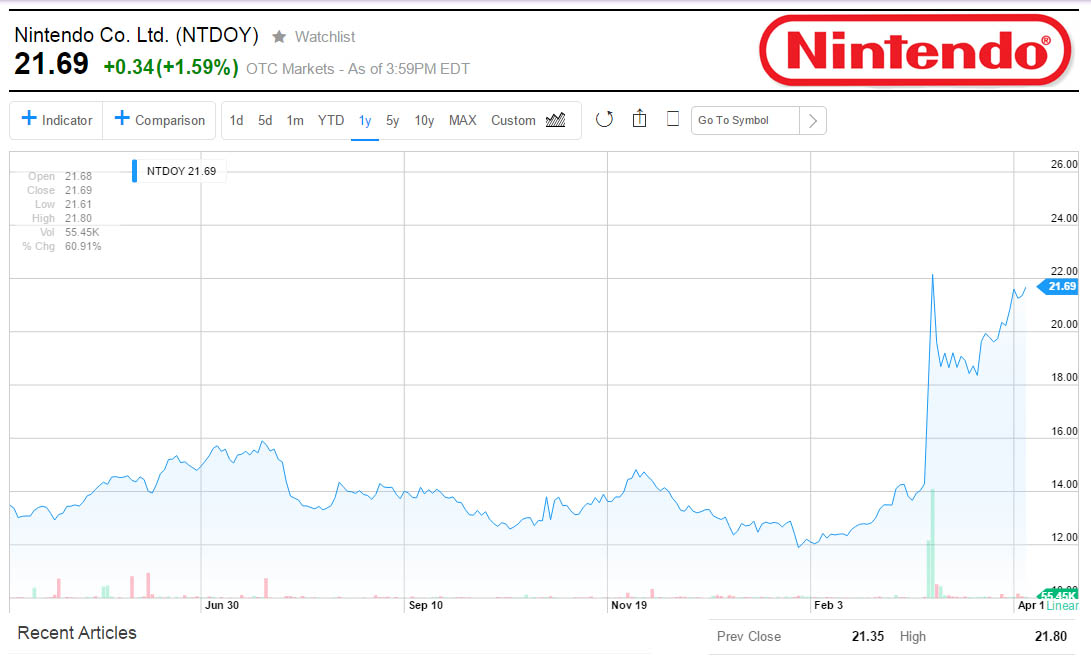The image size is (1091, 656).
Task: Click the NTDOY 21.69 legend label
Action: point(182,171)
